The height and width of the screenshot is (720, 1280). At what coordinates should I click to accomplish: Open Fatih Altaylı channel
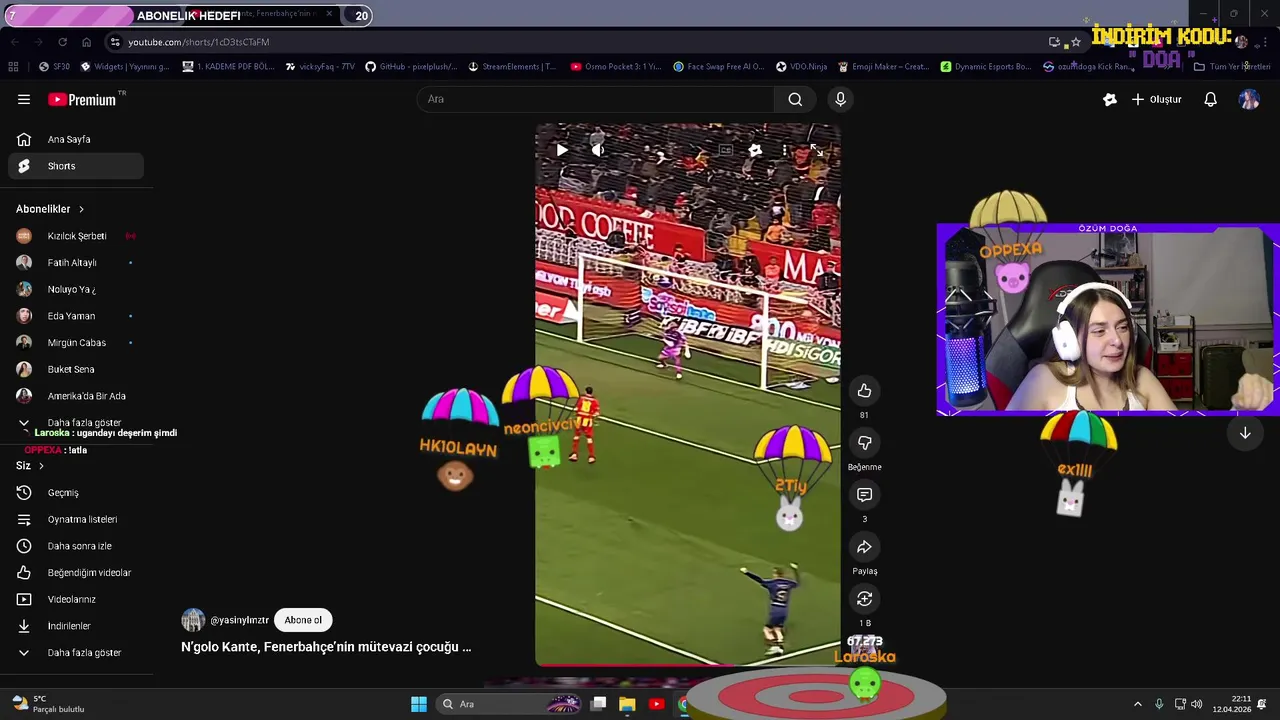76,263
